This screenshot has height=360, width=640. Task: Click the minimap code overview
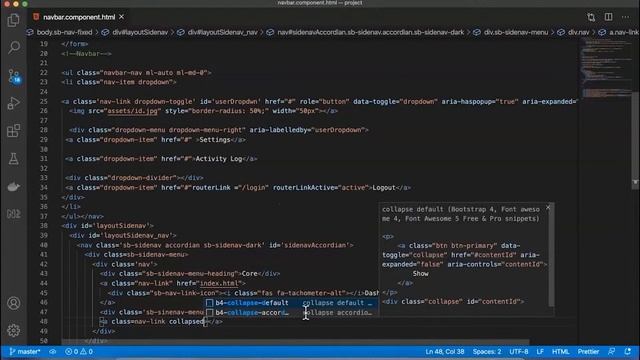pyautogui.click(x=605, y=69)
